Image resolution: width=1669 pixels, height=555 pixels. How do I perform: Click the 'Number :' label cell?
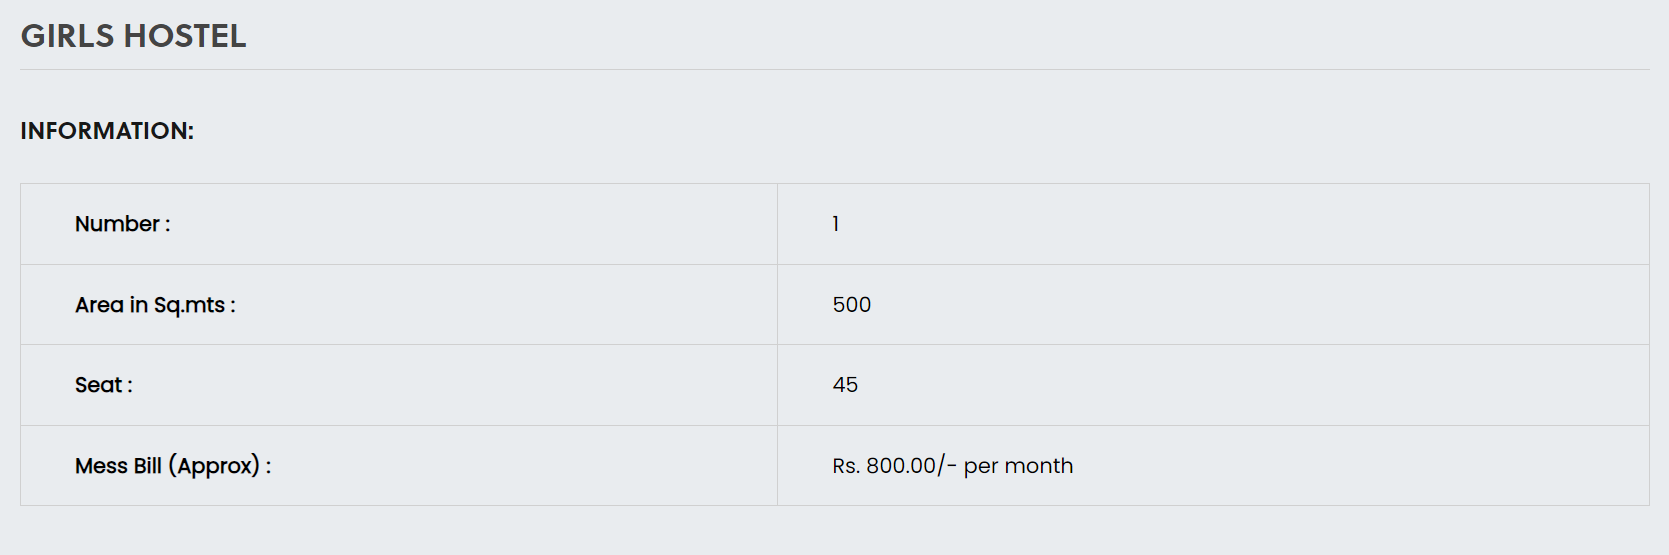[122, 224]
